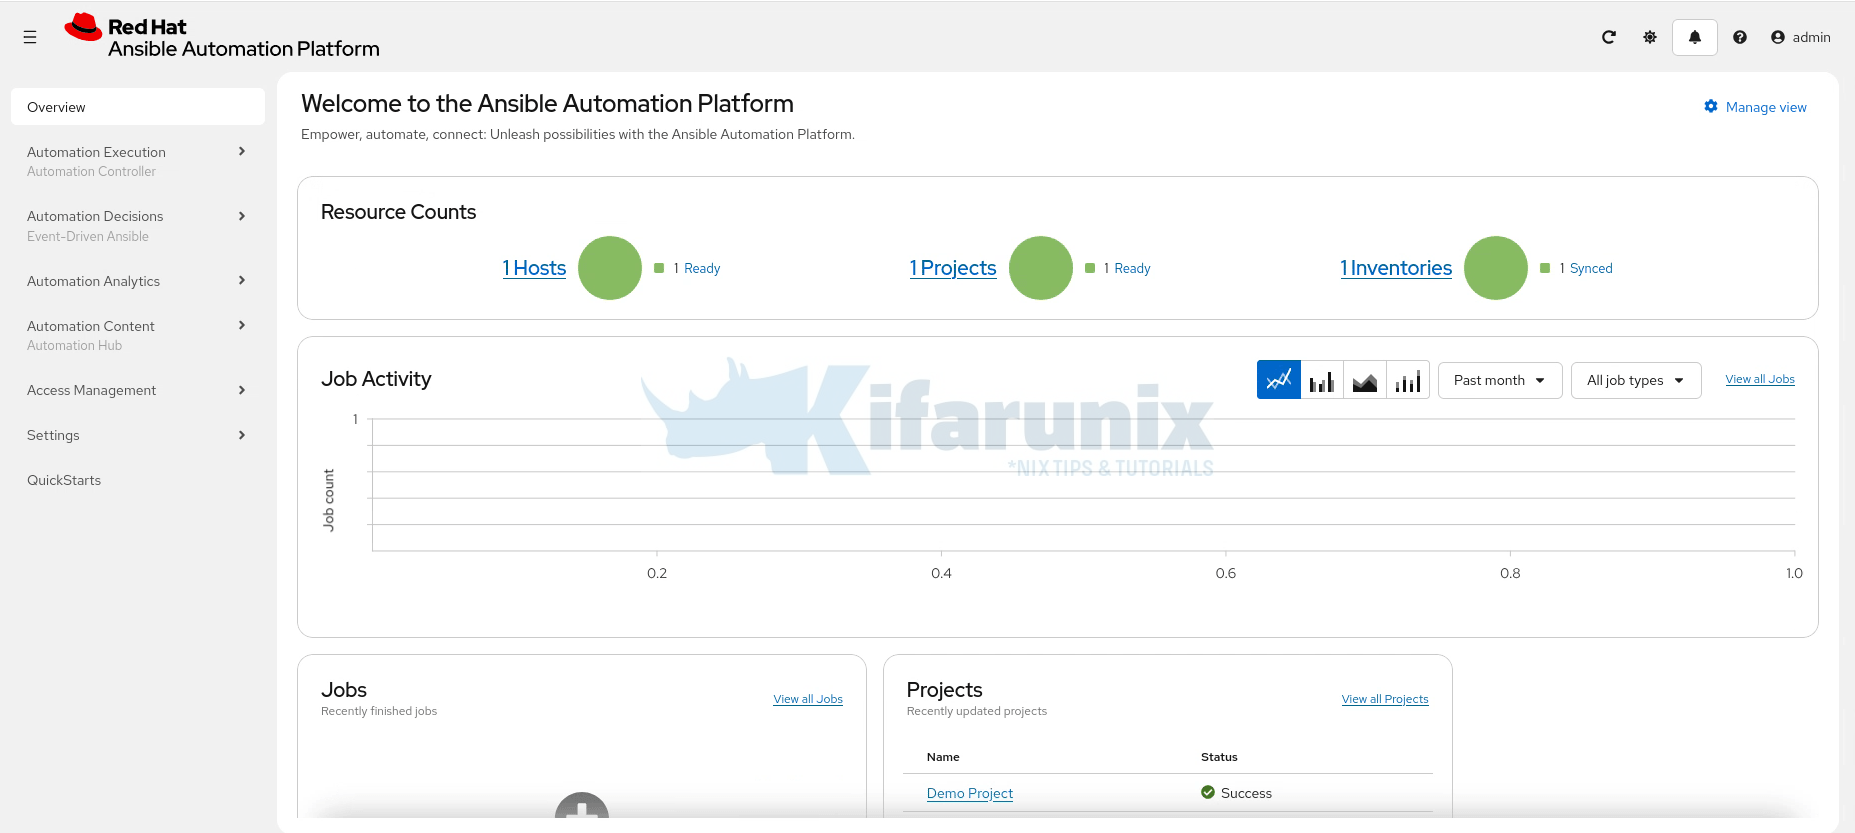Open theme switcher sun icon
The image size is (1855, 833).
coord(1650,37)
